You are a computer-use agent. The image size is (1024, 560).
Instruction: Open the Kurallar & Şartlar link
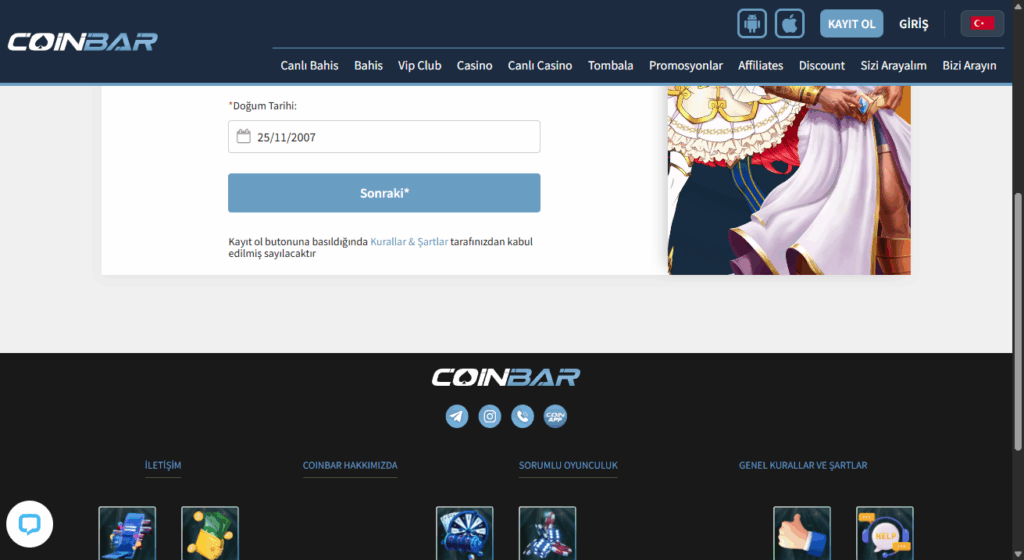pyautogui.click(x=409, y=242)
